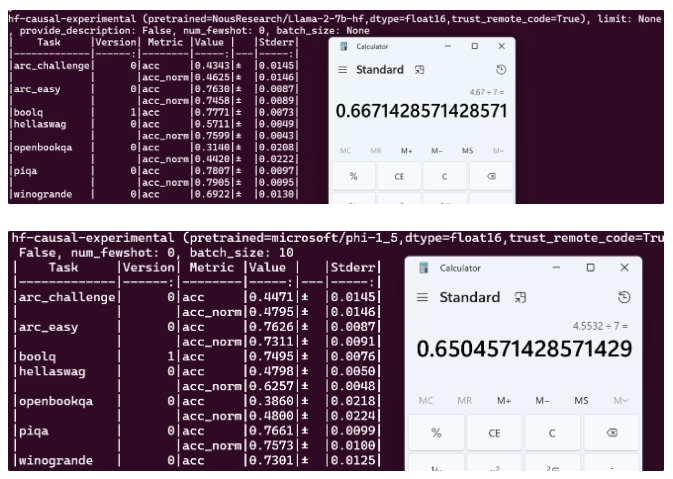Click MS in the 4.67 ÷ 7 calculator
Viewport: 673px width, 479px height.
pyautogui.click(x=467, y=151)
